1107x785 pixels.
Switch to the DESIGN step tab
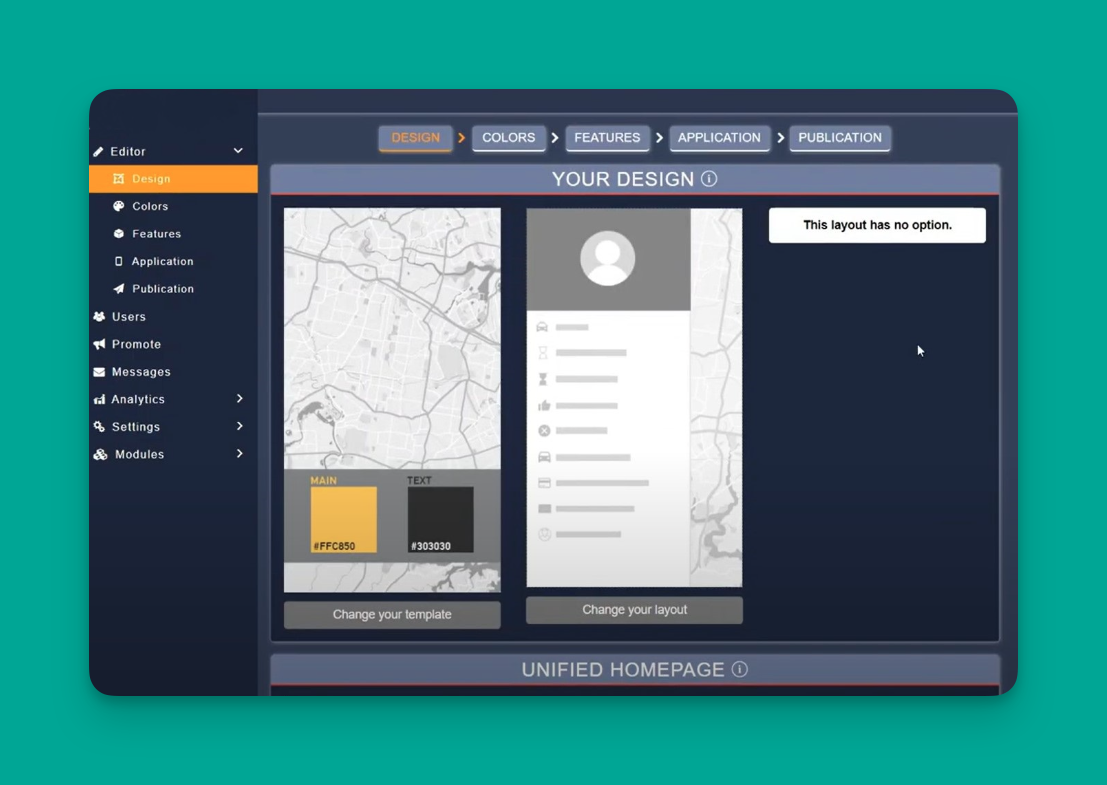416,138
